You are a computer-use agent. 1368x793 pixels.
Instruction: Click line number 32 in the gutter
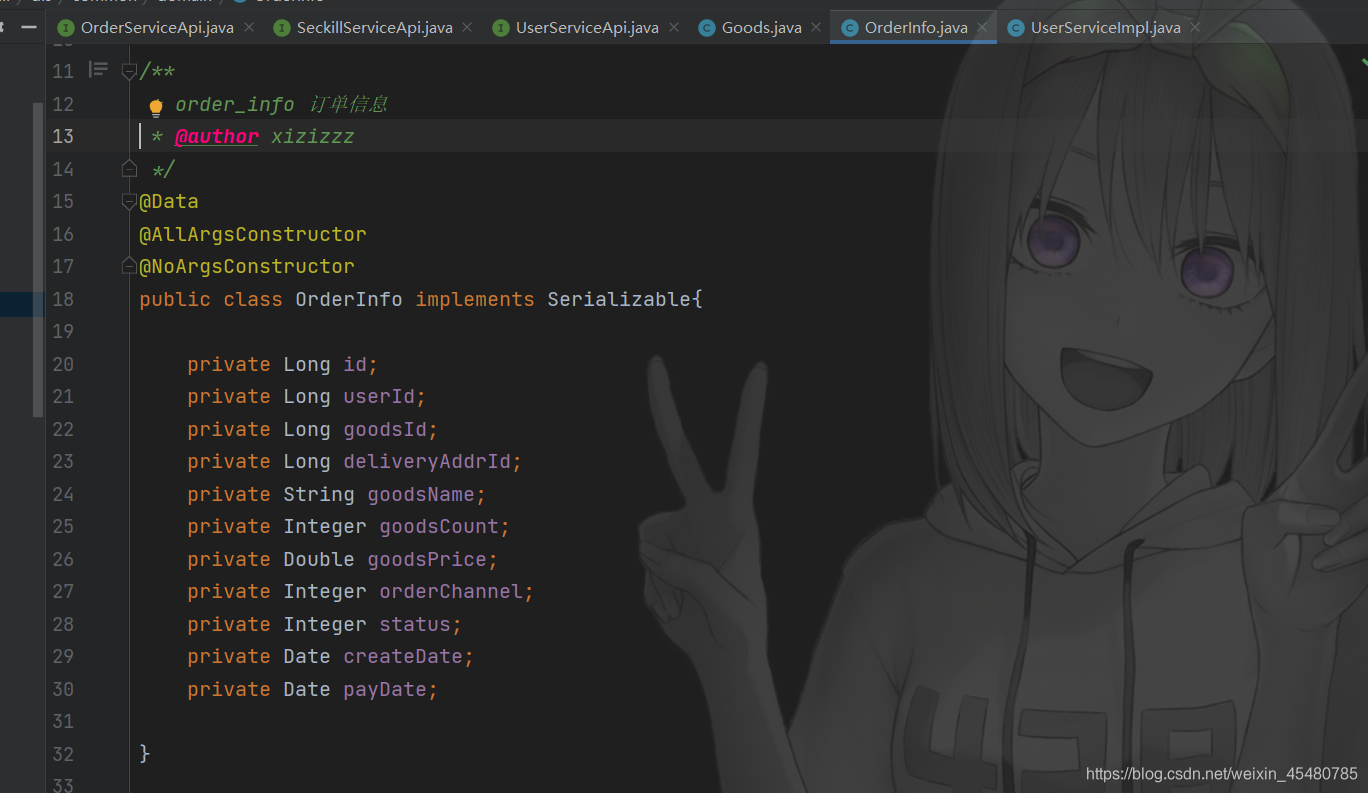pos(63,754)
